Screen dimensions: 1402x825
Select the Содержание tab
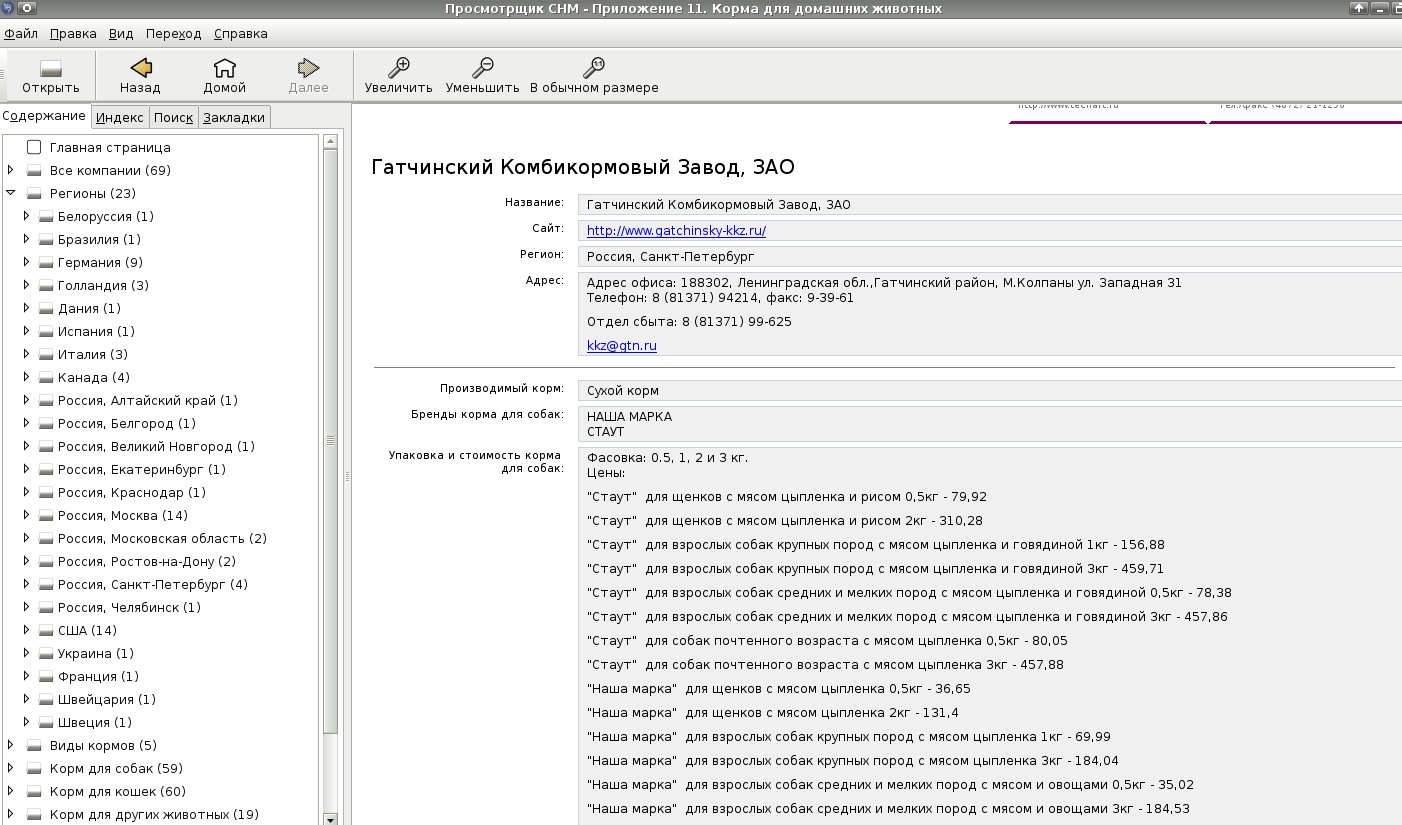[x=45, y=116]
